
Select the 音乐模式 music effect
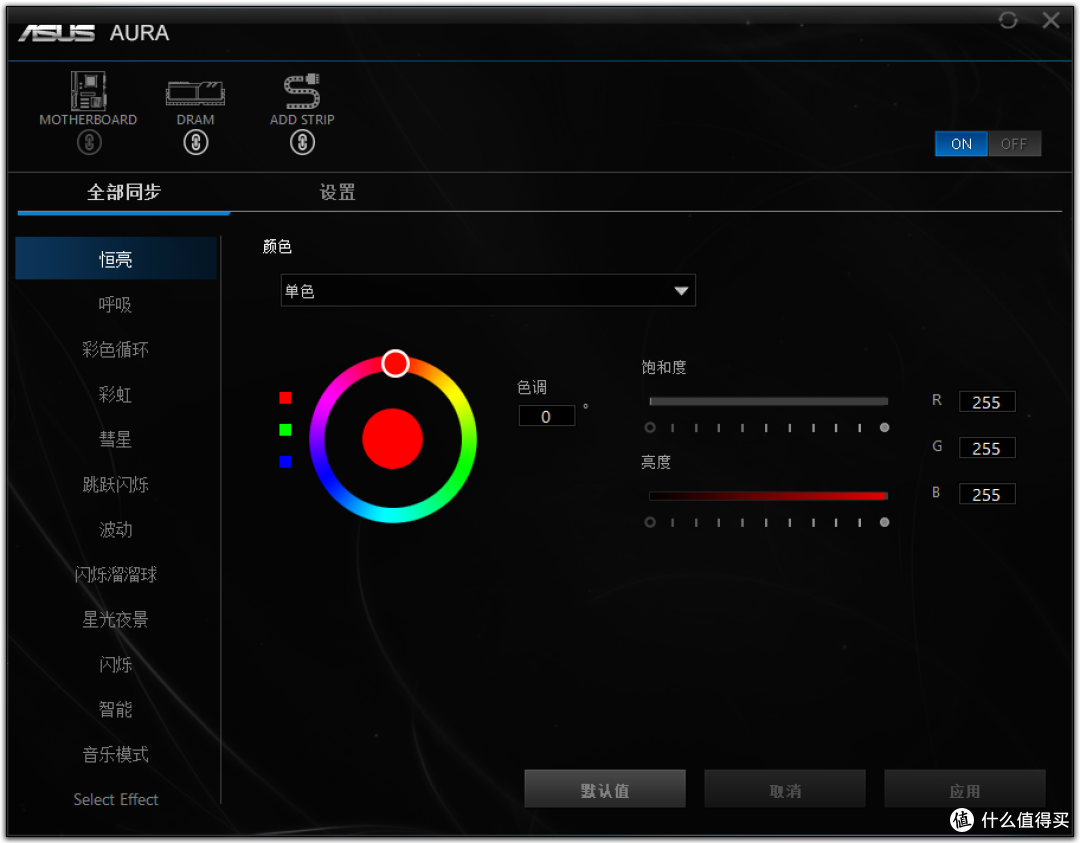click(116, 755)
